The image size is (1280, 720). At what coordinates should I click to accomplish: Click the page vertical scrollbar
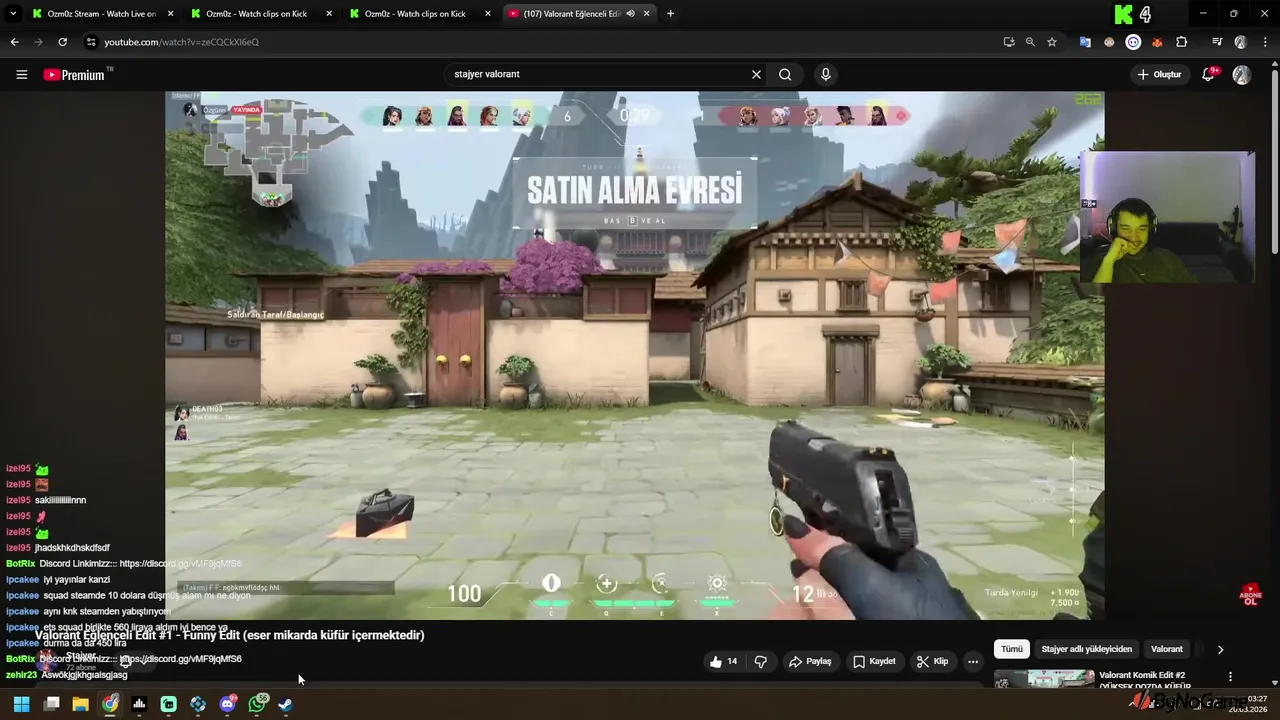pos(1274,160)
